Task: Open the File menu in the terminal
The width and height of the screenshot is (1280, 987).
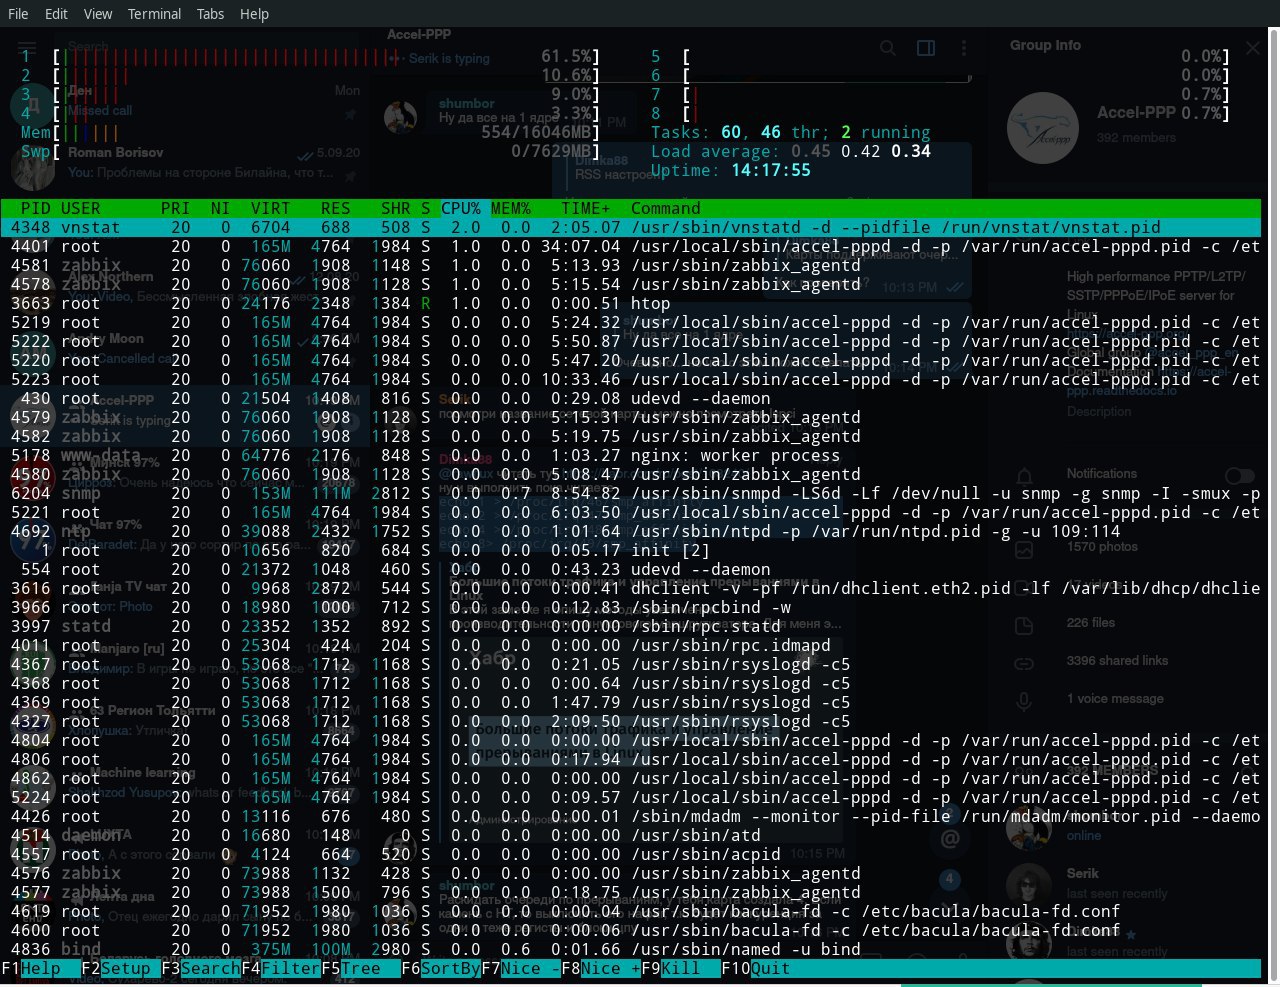Action: (18, 14)
